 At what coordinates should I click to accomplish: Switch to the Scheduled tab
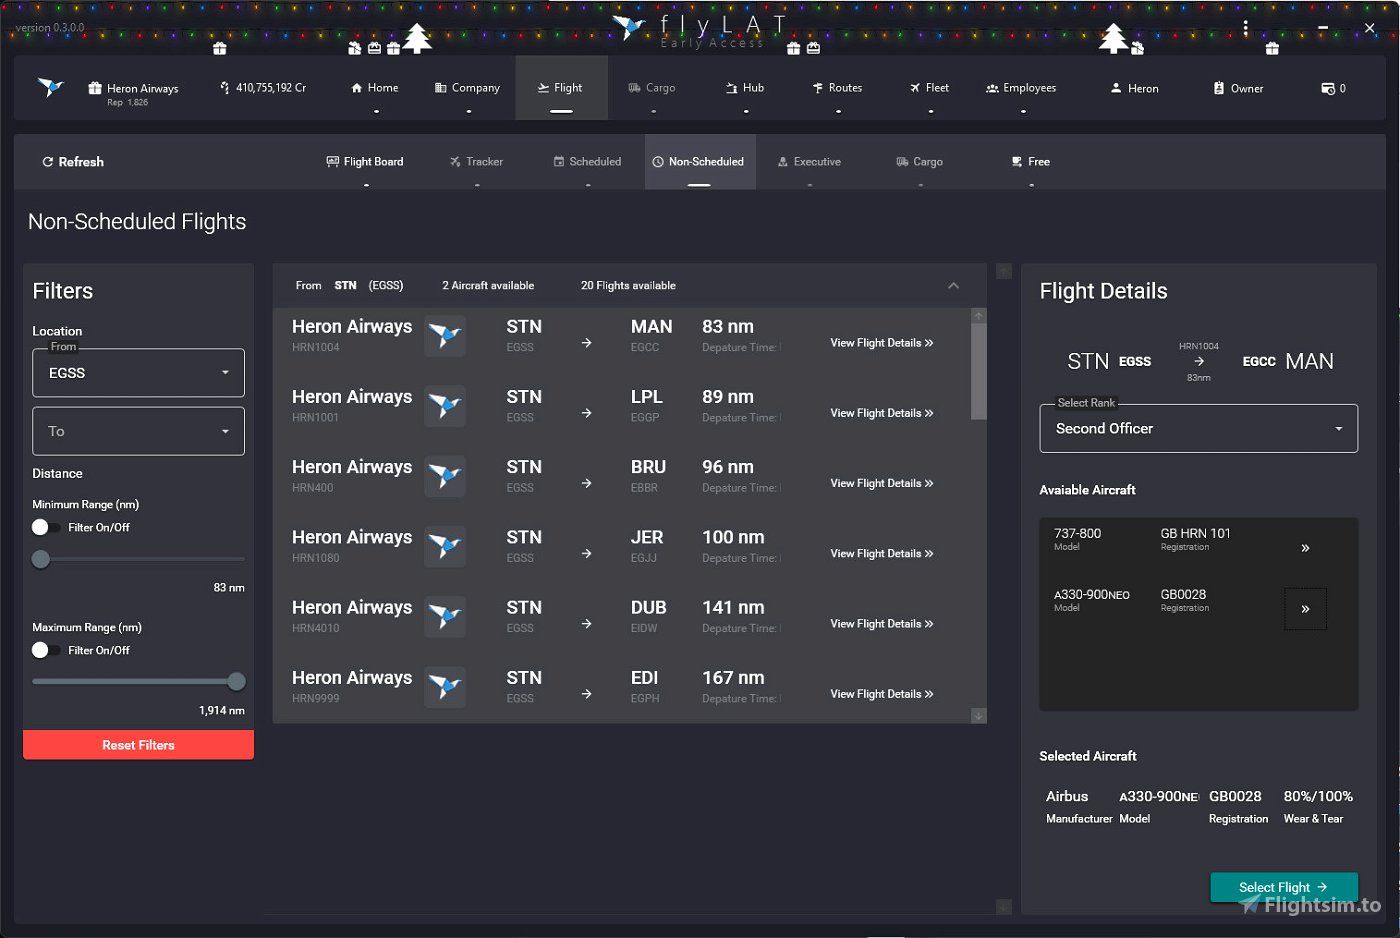coord(587,162)
